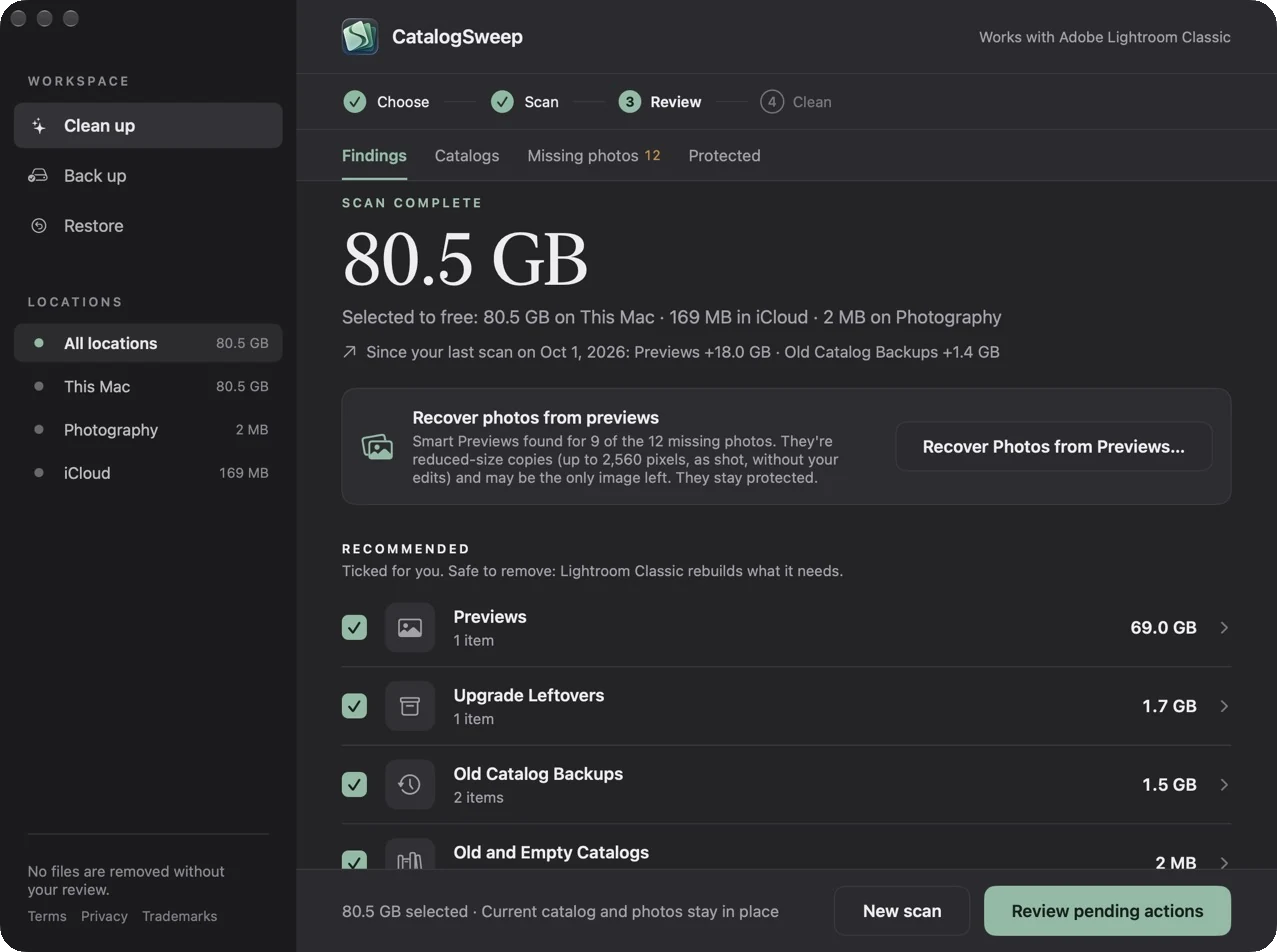The width and height of the screenshot is (1277, 952).
Task: Click the Previews picture icon
Action: pyautogui.click(x=410, y=628)
